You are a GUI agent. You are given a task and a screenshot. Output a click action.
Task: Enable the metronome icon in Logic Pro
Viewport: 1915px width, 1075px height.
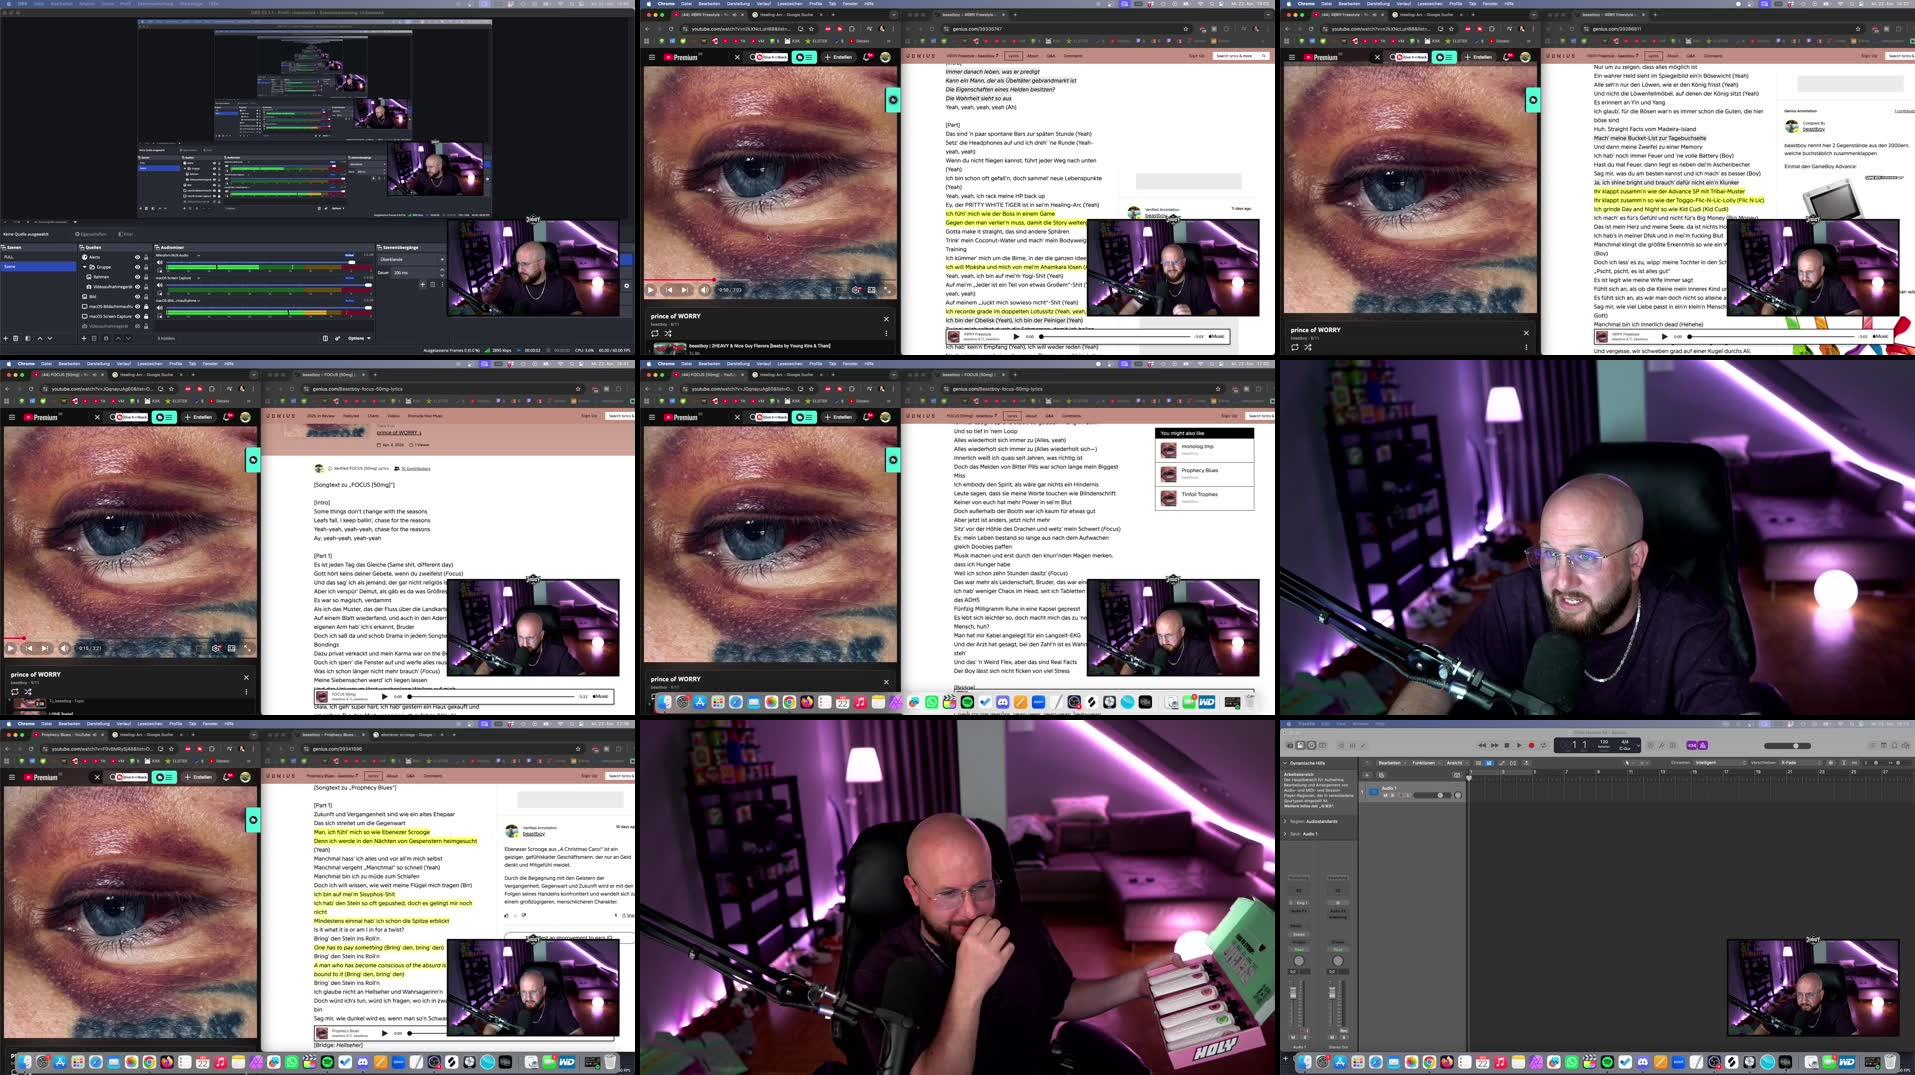tap(1703, 745)
